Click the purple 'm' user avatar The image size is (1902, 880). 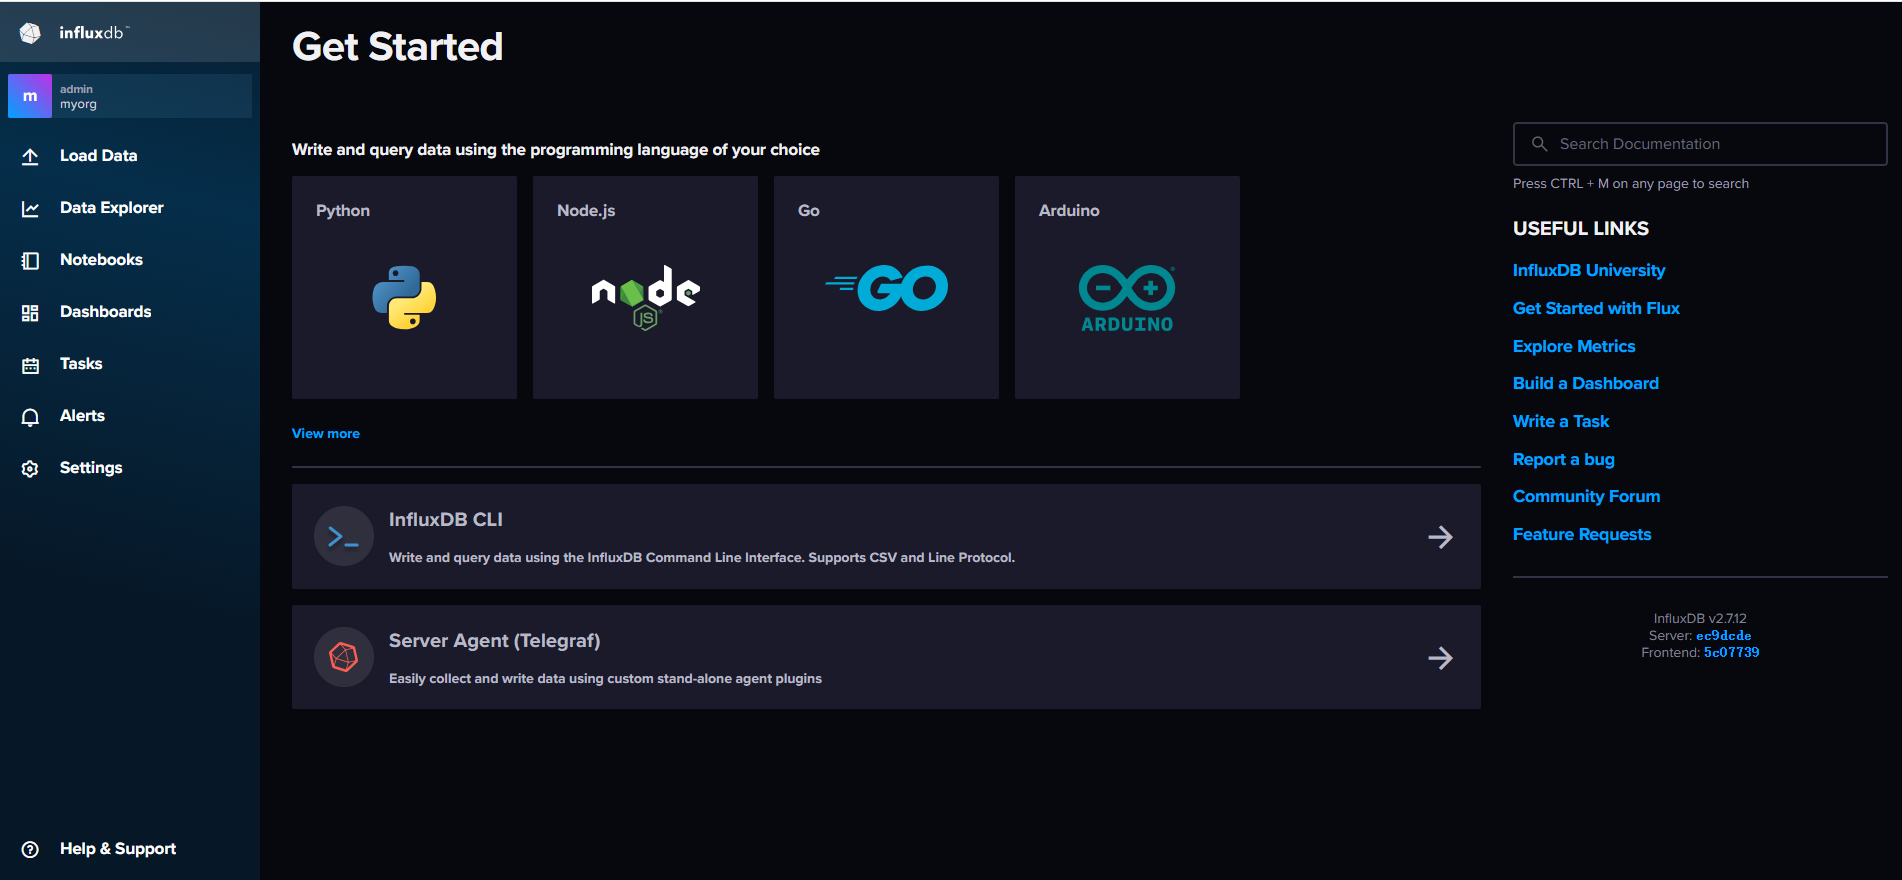pyautogui.click(x=30, y=96)
